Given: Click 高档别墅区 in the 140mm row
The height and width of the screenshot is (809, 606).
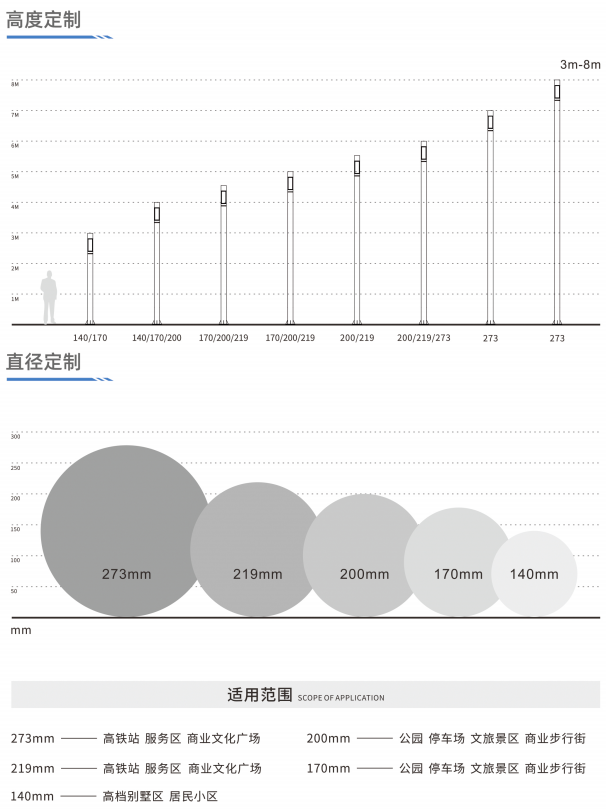Looking at the screenshot, I should [133, 796].
